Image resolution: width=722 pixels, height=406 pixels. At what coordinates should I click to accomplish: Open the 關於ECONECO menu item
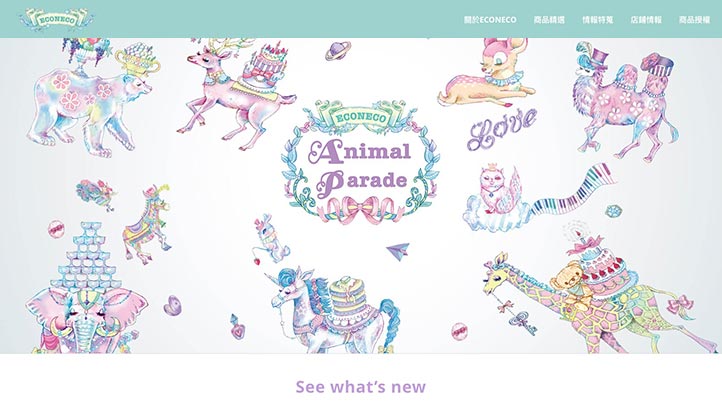tap(490, 20)
